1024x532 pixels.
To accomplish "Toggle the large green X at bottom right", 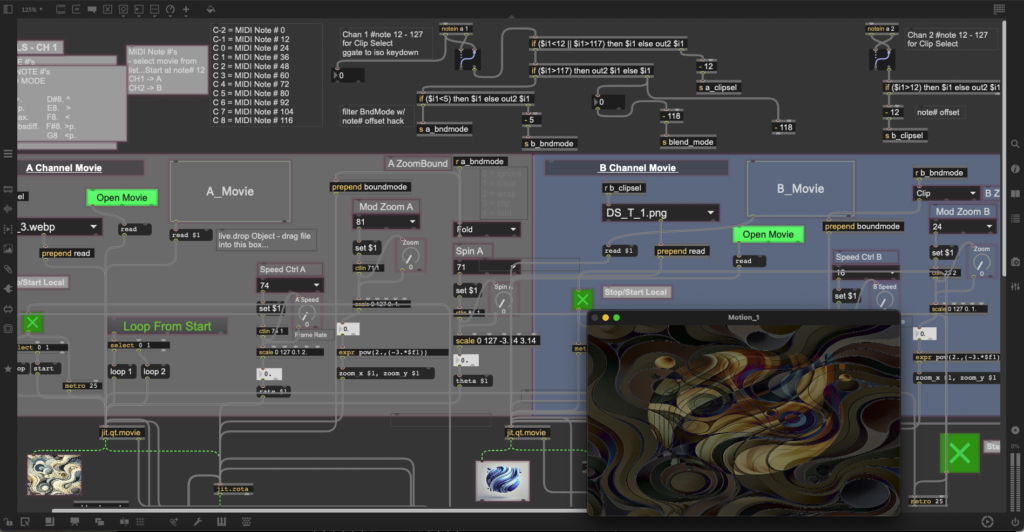I will click(959, 453).
